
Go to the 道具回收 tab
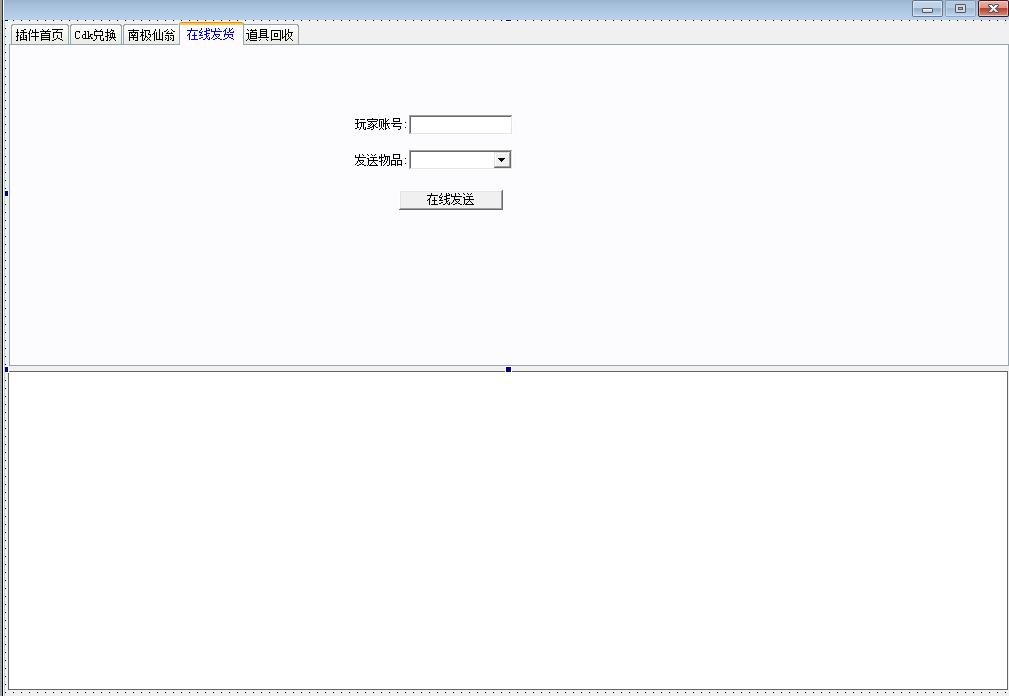[x=270, y=35]
